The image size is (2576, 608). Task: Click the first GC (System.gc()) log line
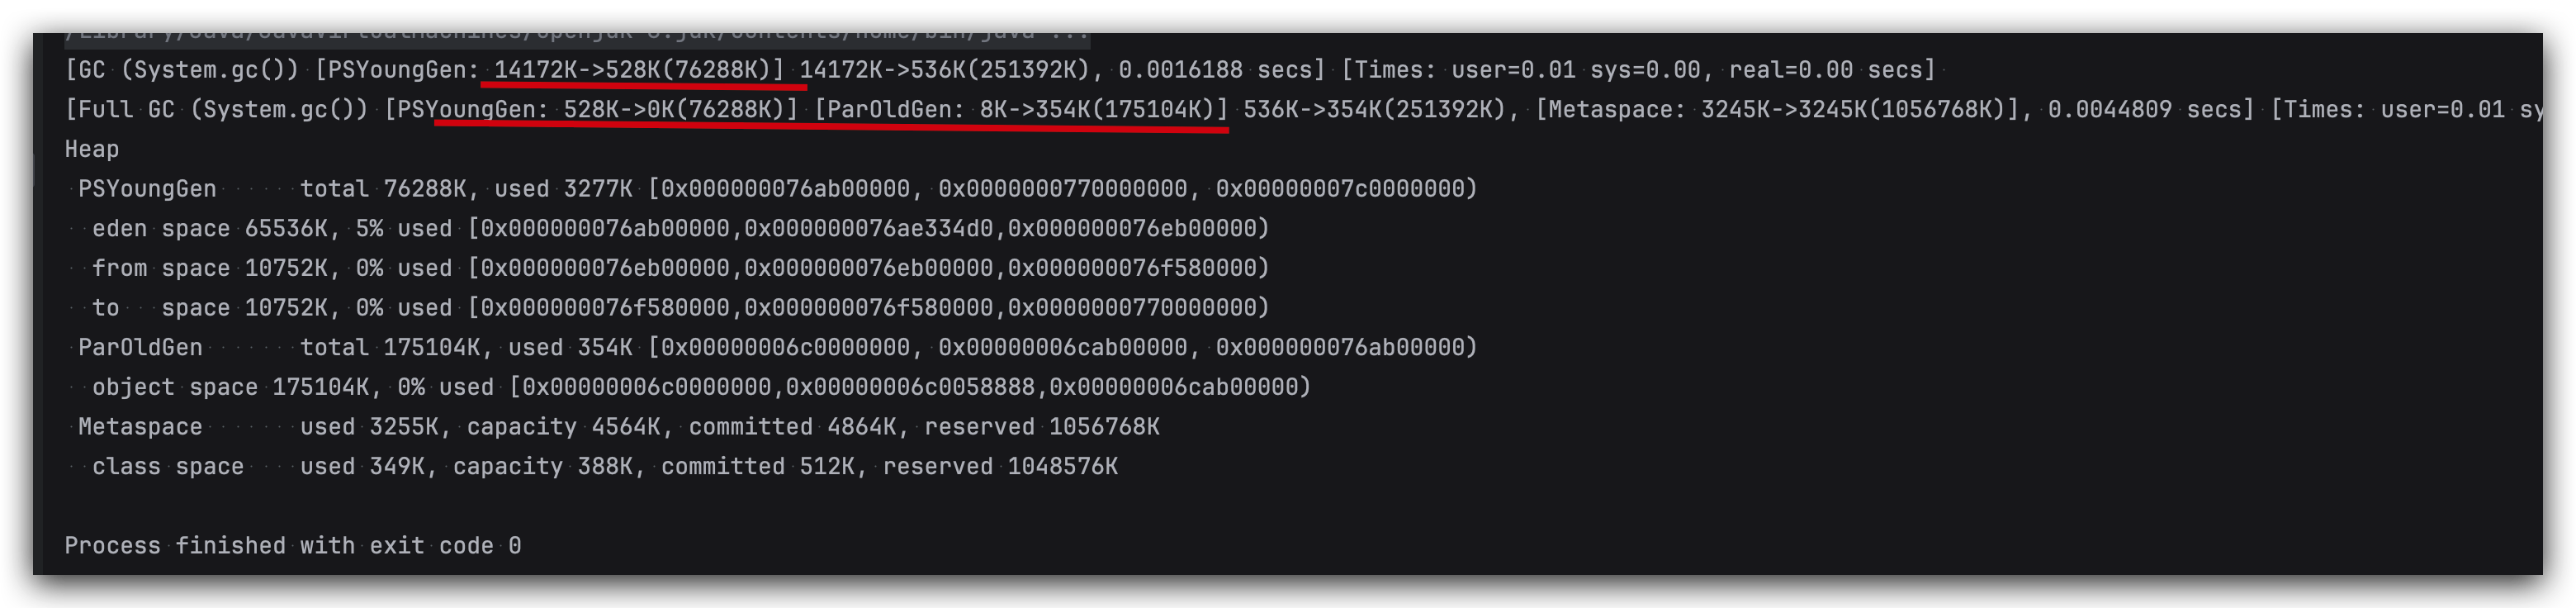tap(180, 70)
